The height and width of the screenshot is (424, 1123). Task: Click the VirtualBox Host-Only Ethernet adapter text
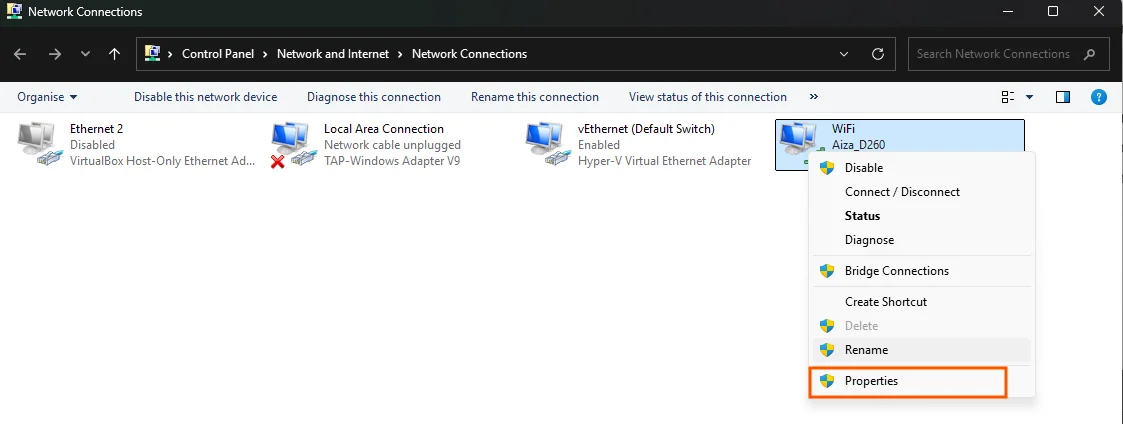pos(163,161)
